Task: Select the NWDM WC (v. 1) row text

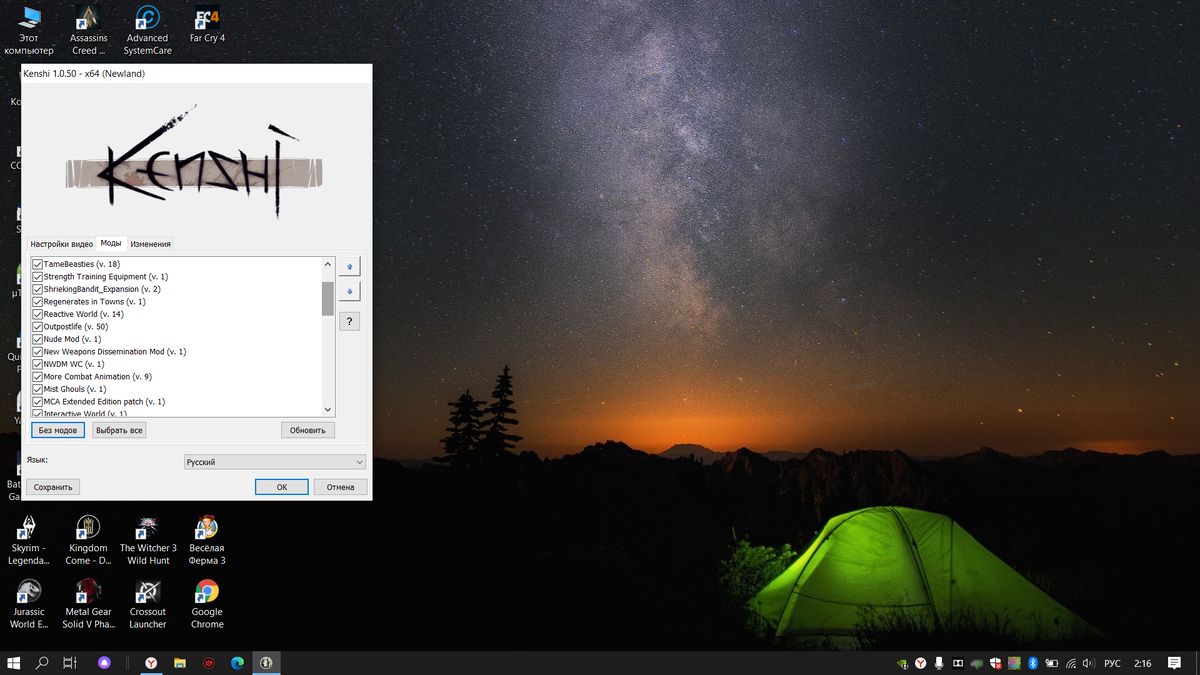Action: (74, 364)
